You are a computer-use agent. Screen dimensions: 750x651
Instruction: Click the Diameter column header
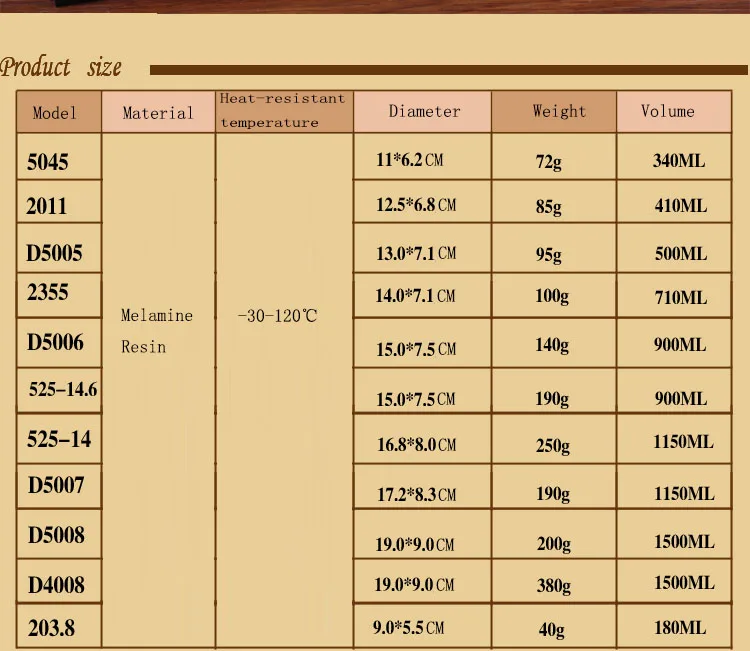(422, 112)
